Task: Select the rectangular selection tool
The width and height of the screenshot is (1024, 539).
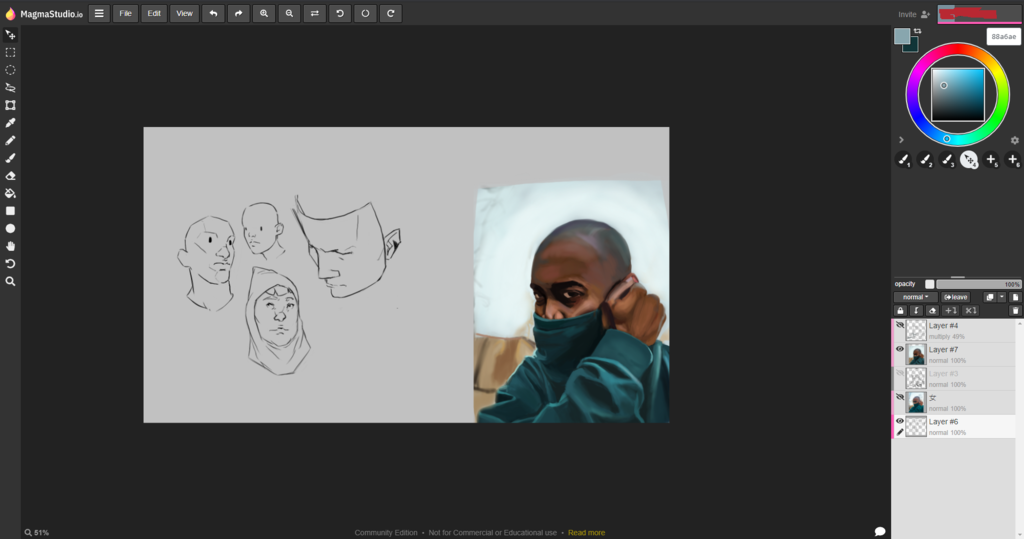Action: (10, 52)
